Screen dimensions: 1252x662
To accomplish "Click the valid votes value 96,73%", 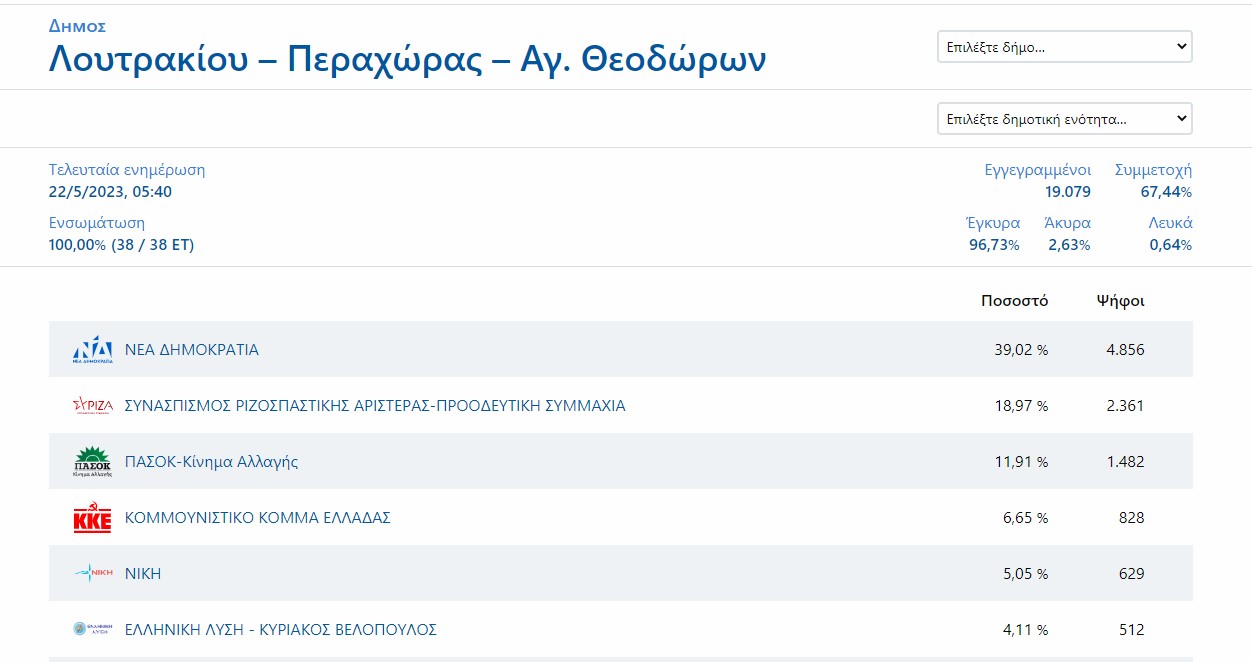I will [x=994, y=245].
